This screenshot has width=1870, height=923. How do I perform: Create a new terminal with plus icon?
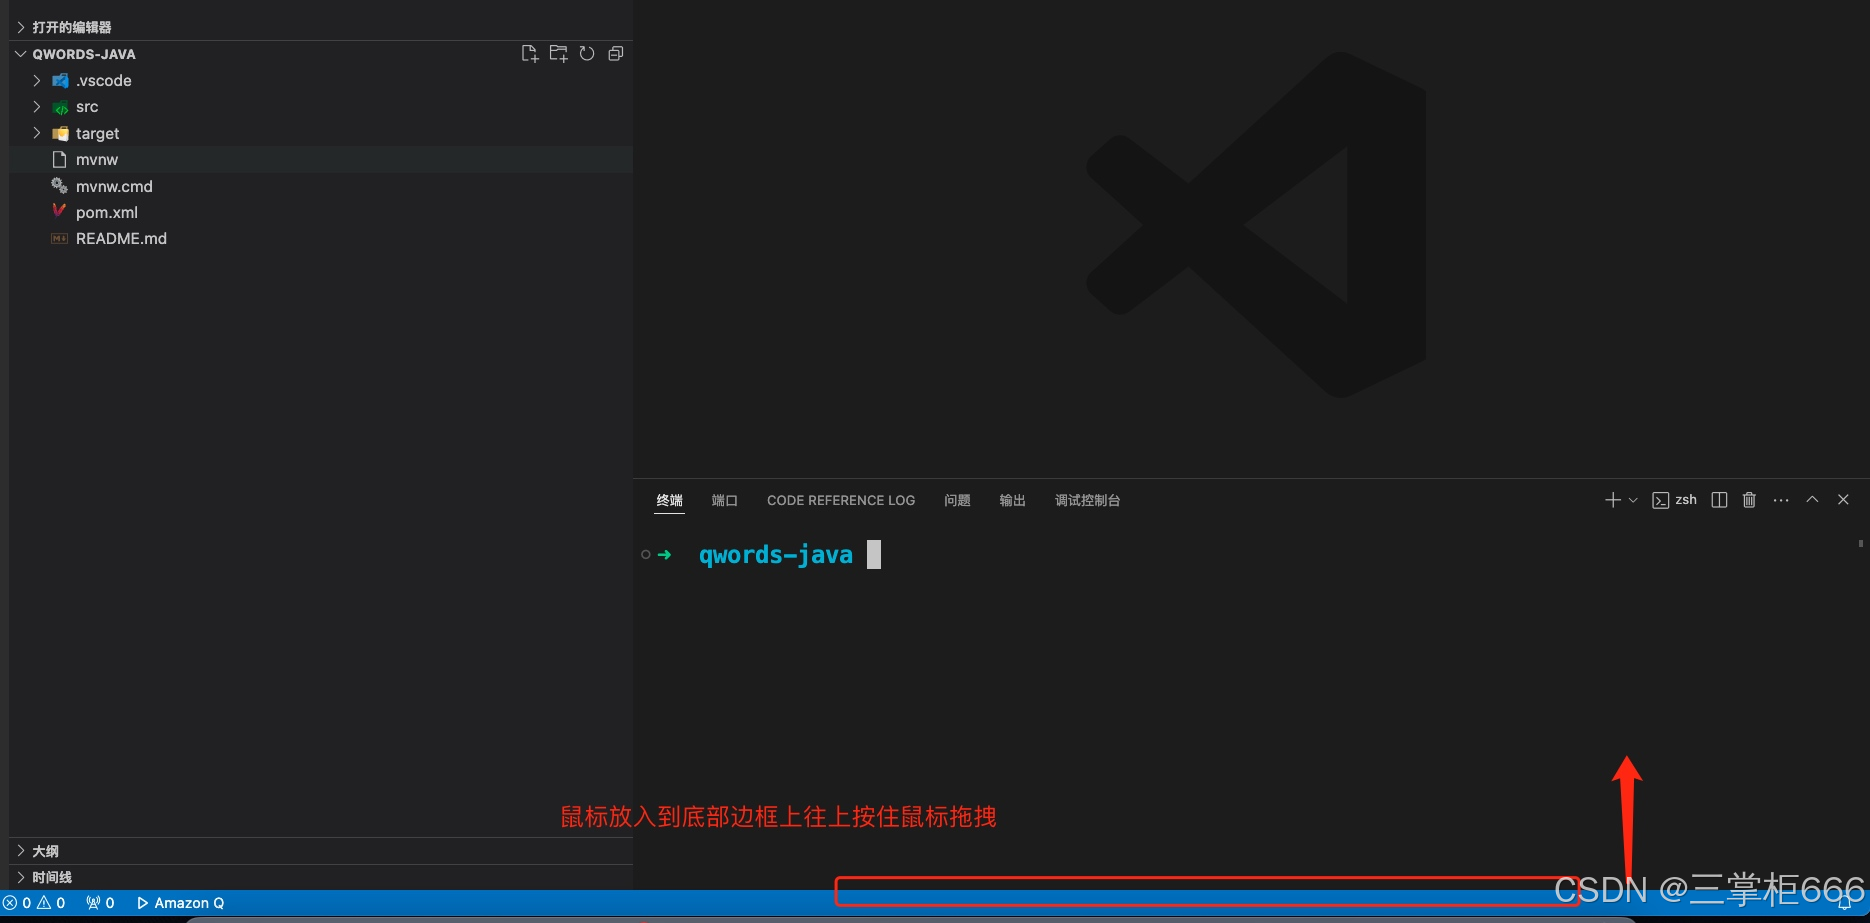(x=1612, y=500)
